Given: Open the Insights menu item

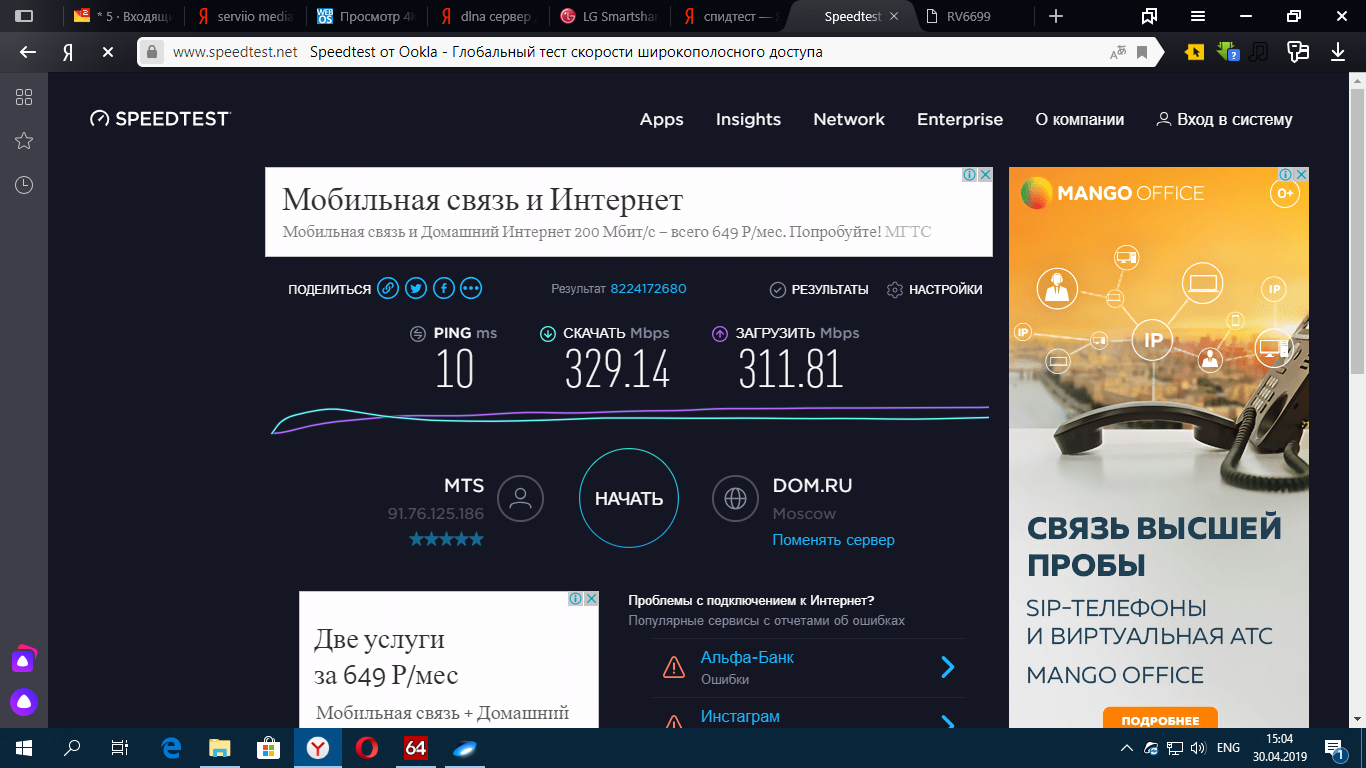Looking at the screenshot, I should tap(748, 119).
